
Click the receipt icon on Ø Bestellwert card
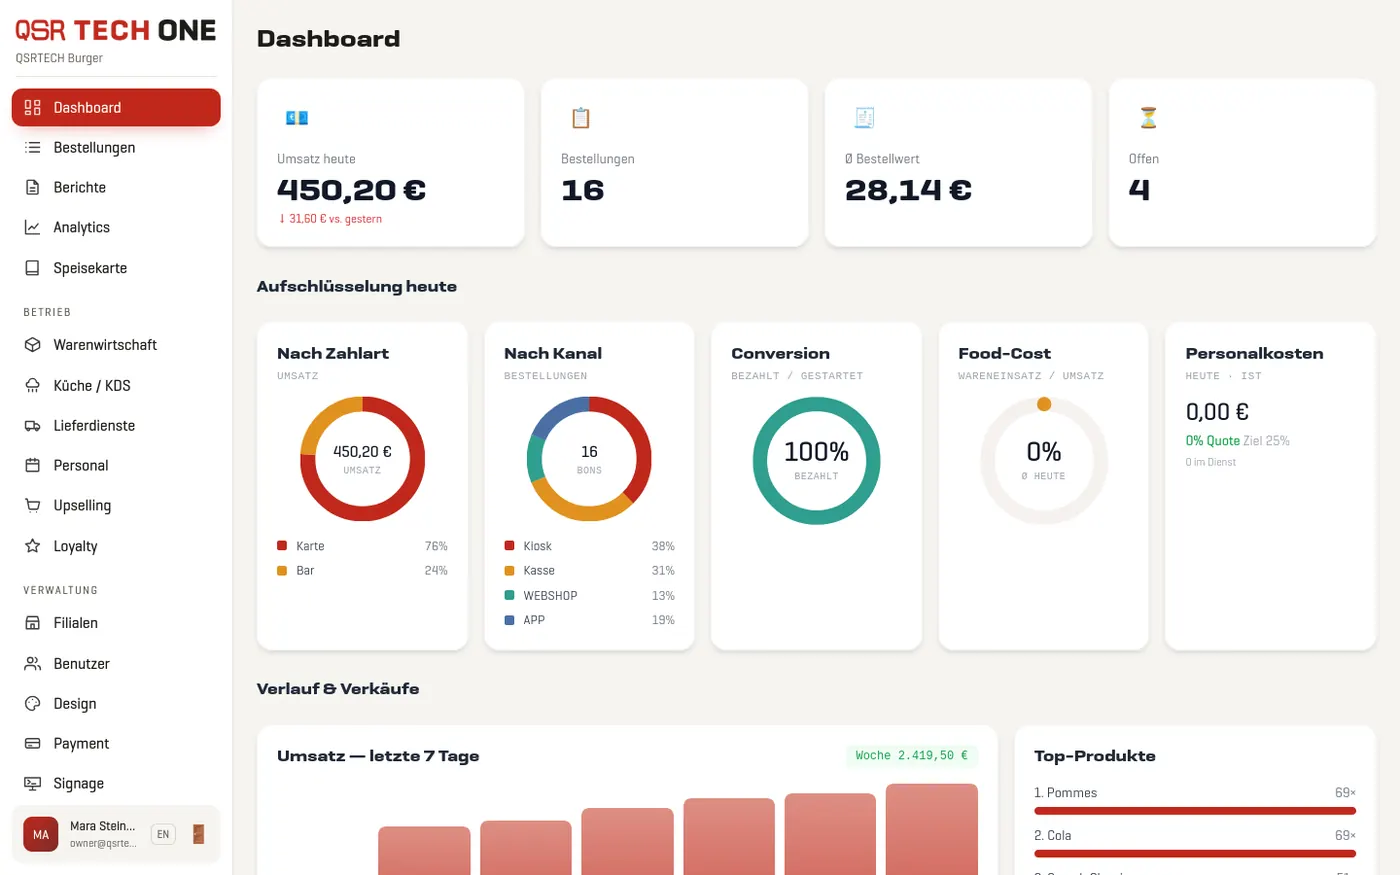pyautogui.click(x=865, y=118)
